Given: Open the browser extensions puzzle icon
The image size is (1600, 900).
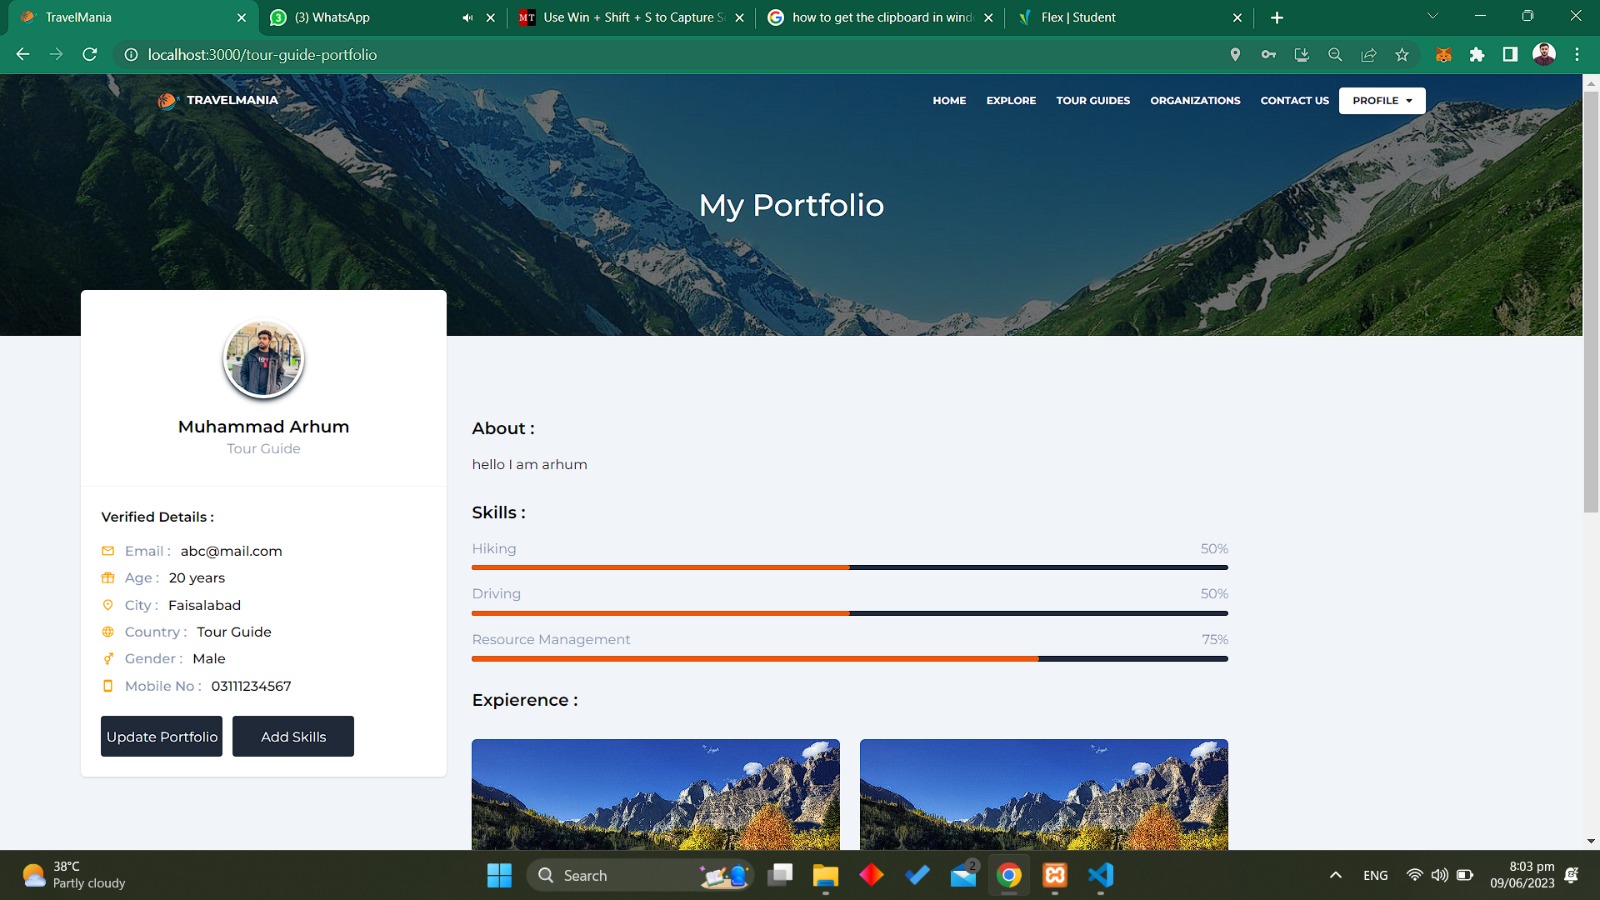Looking at the screenshot, I should point(1477,55).
